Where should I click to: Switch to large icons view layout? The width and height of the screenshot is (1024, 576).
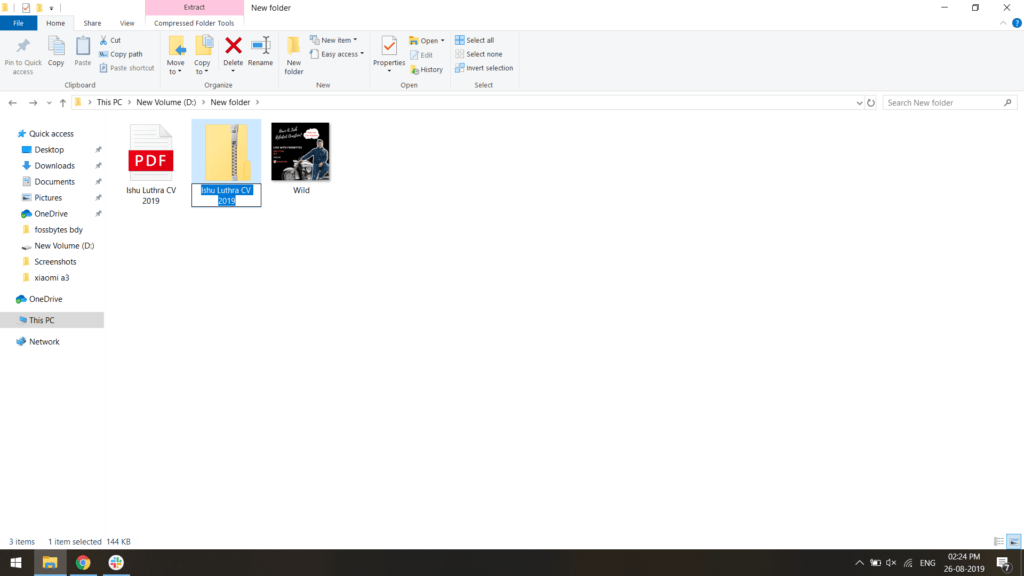click(x=1014, y=541)
